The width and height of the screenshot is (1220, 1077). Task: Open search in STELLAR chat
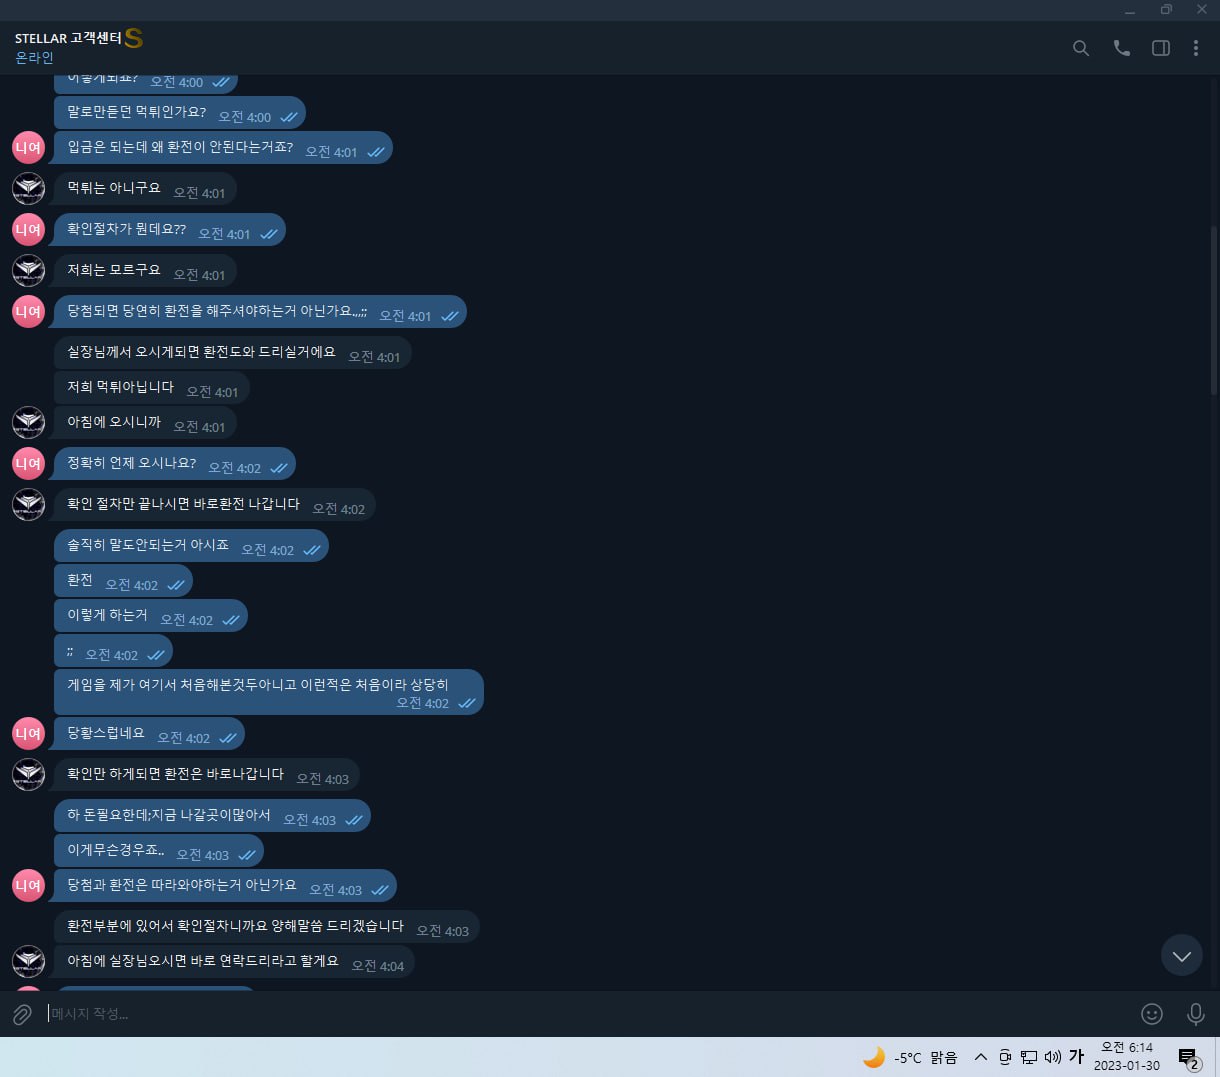1081,48
